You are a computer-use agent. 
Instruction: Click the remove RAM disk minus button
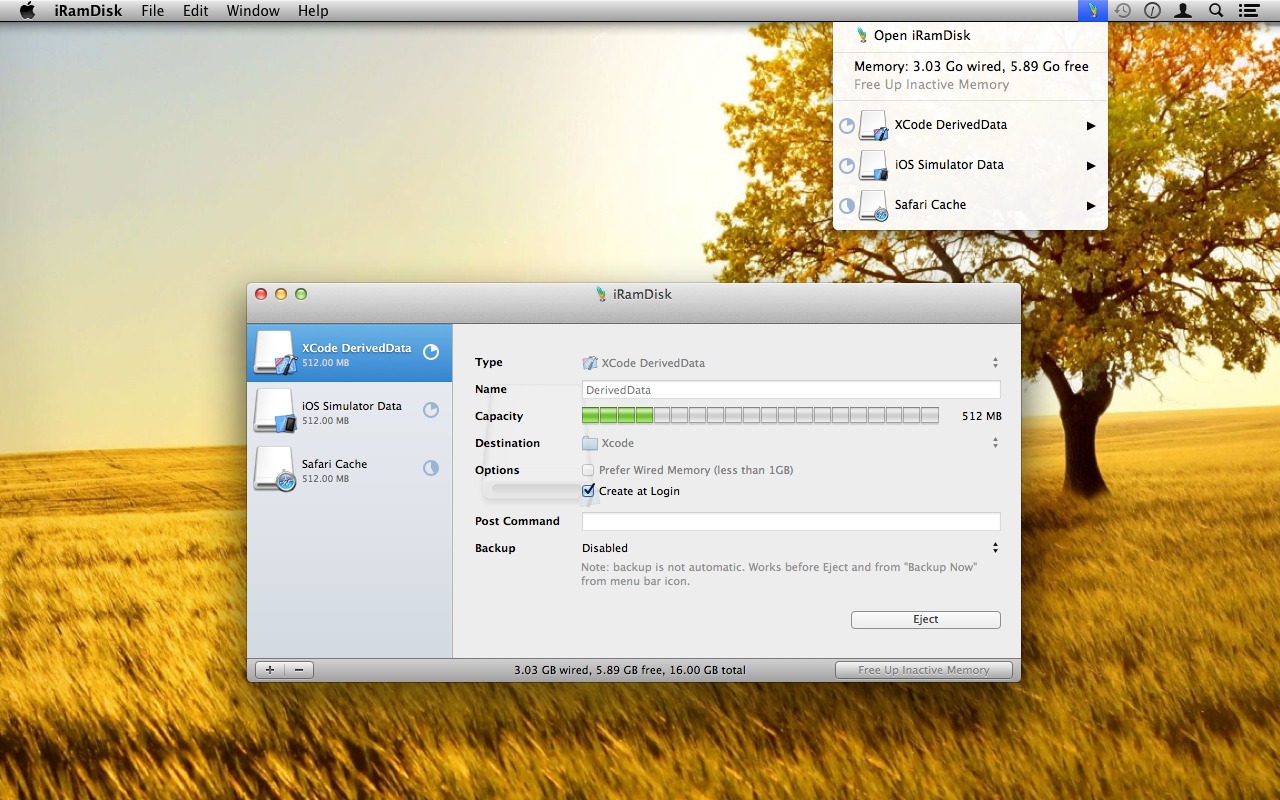(x=299, y=670)
